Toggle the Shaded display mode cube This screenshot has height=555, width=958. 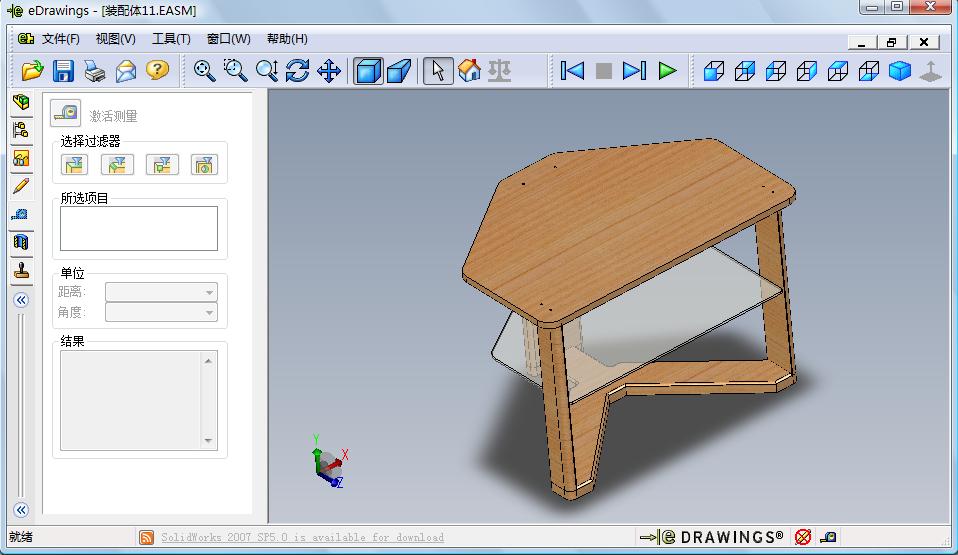(x=368, y=71)
